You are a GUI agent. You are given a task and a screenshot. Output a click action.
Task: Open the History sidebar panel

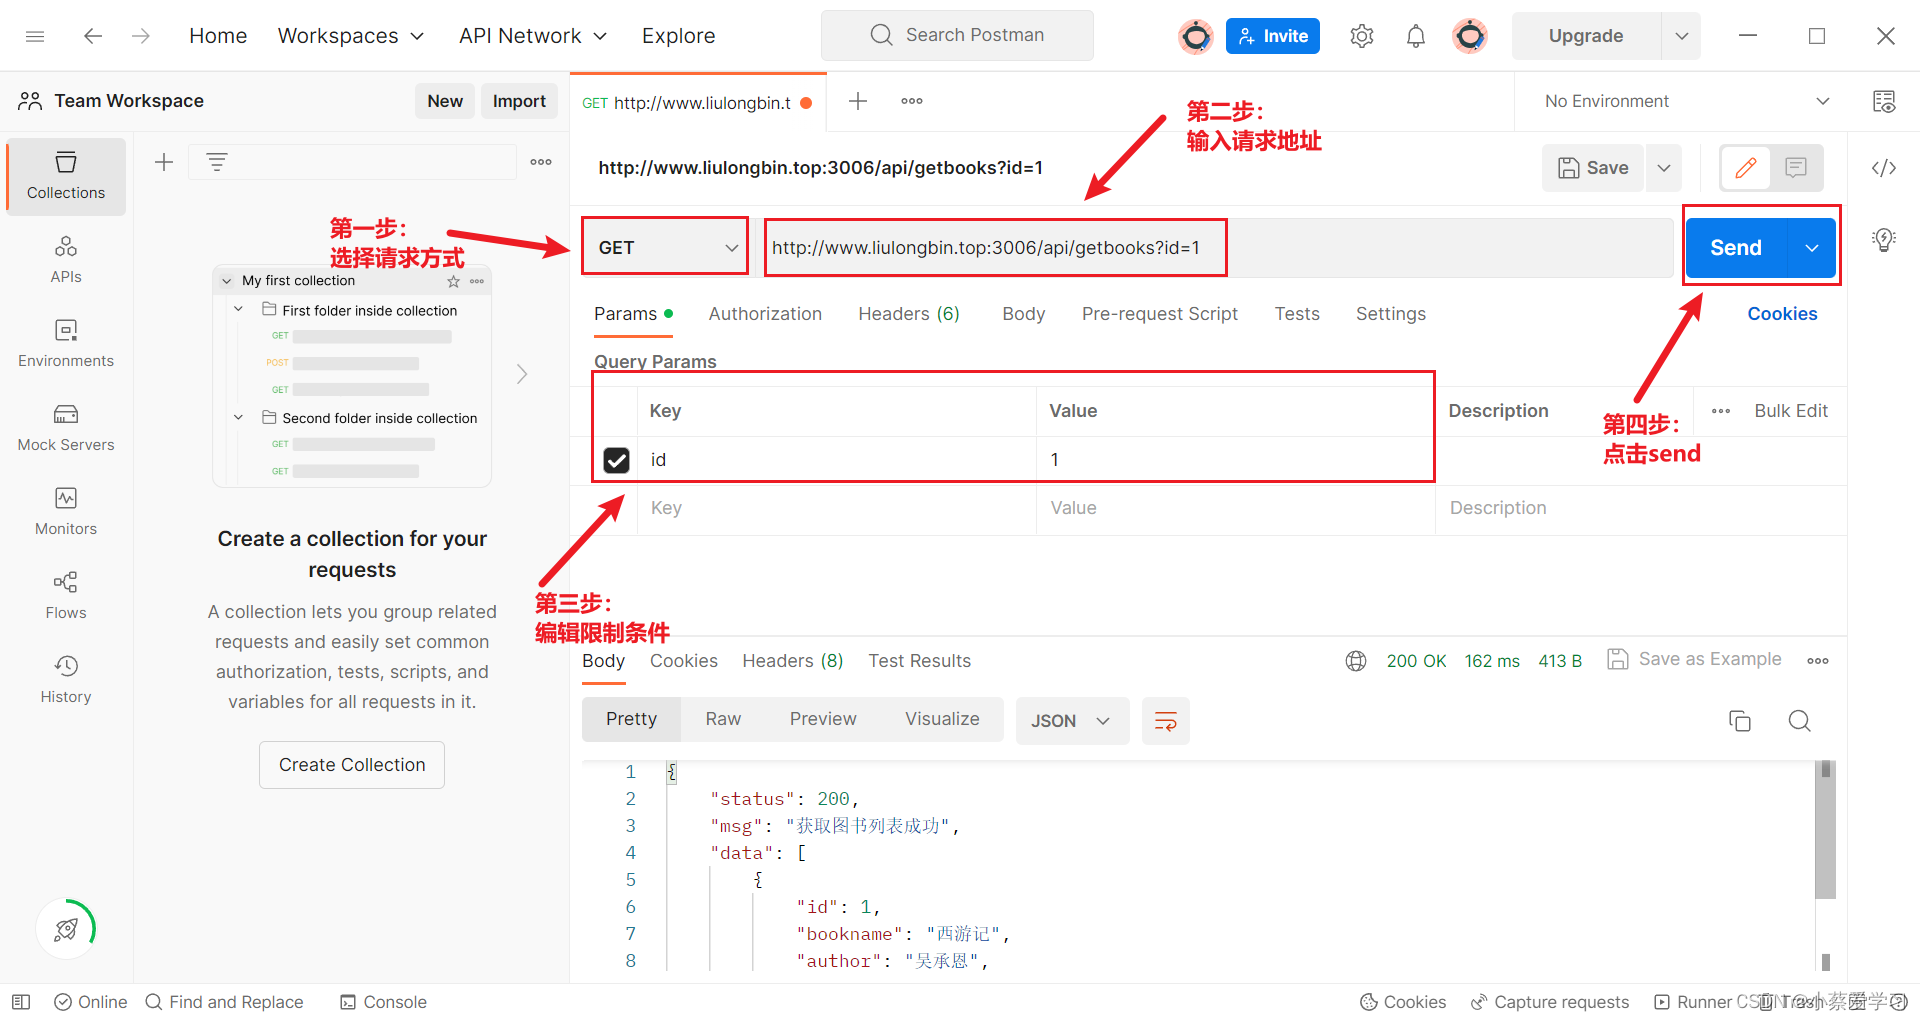pyautogui.click(x=66, y=680)
